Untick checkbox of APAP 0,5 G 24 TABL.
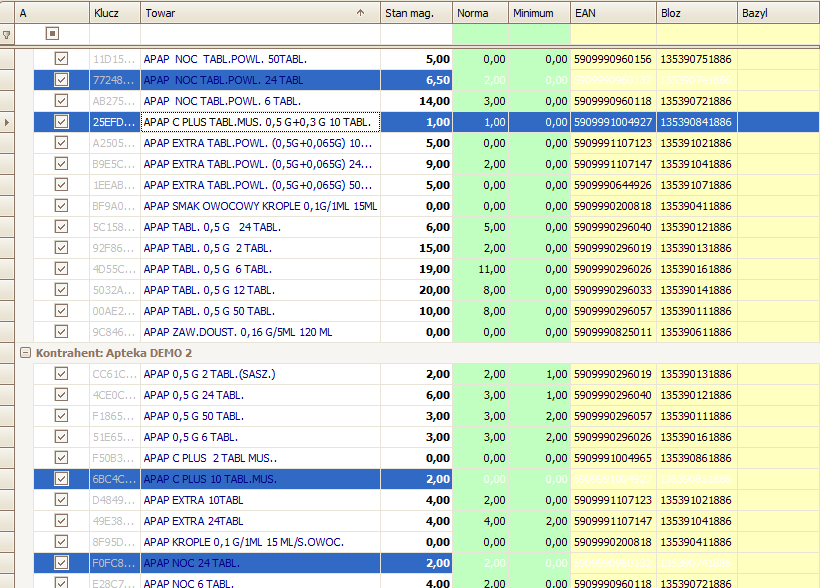Viewport: 820px width, 588px height. 61,395
